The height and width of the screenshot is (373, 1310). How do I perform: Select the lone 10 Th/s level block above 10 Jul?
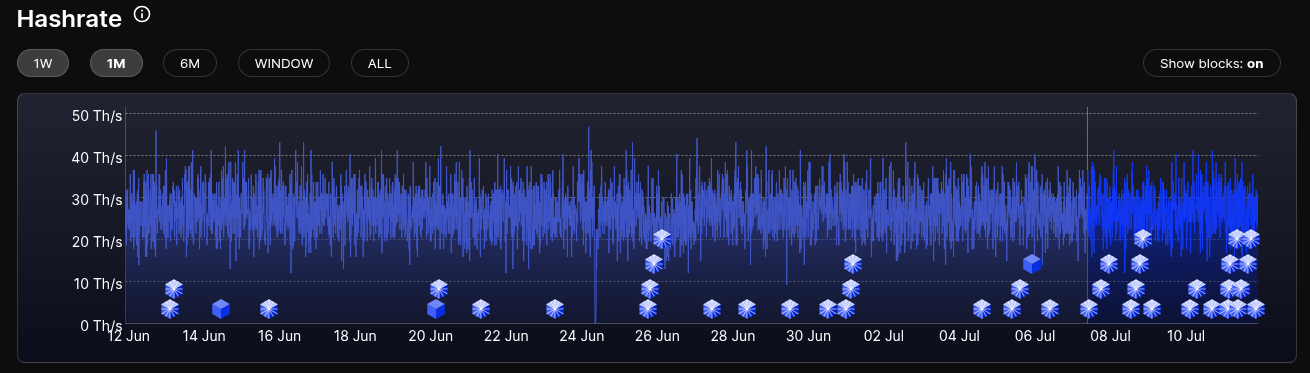1197,289
